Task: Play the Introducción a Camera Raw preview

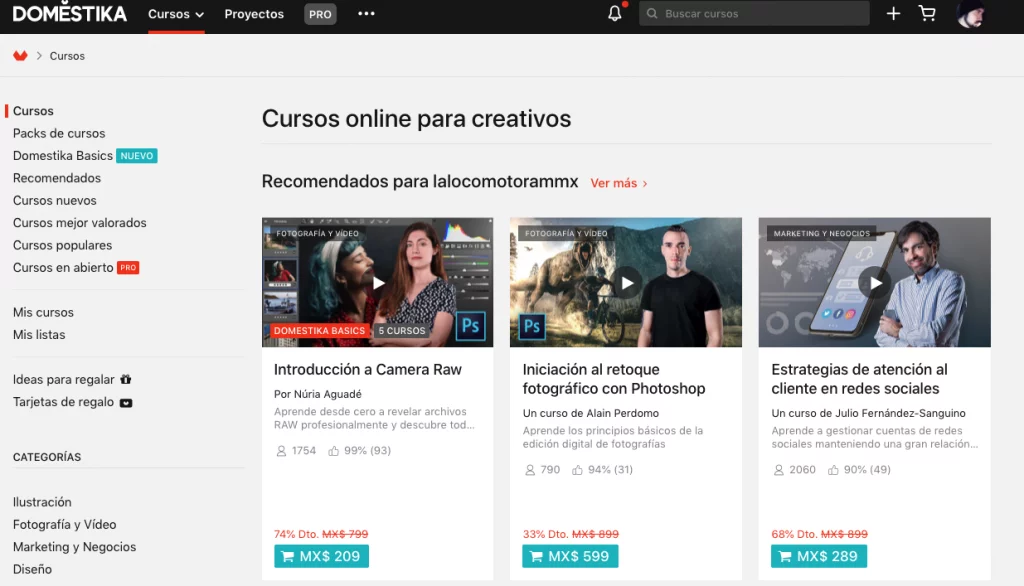Action: tap(378, 283)
